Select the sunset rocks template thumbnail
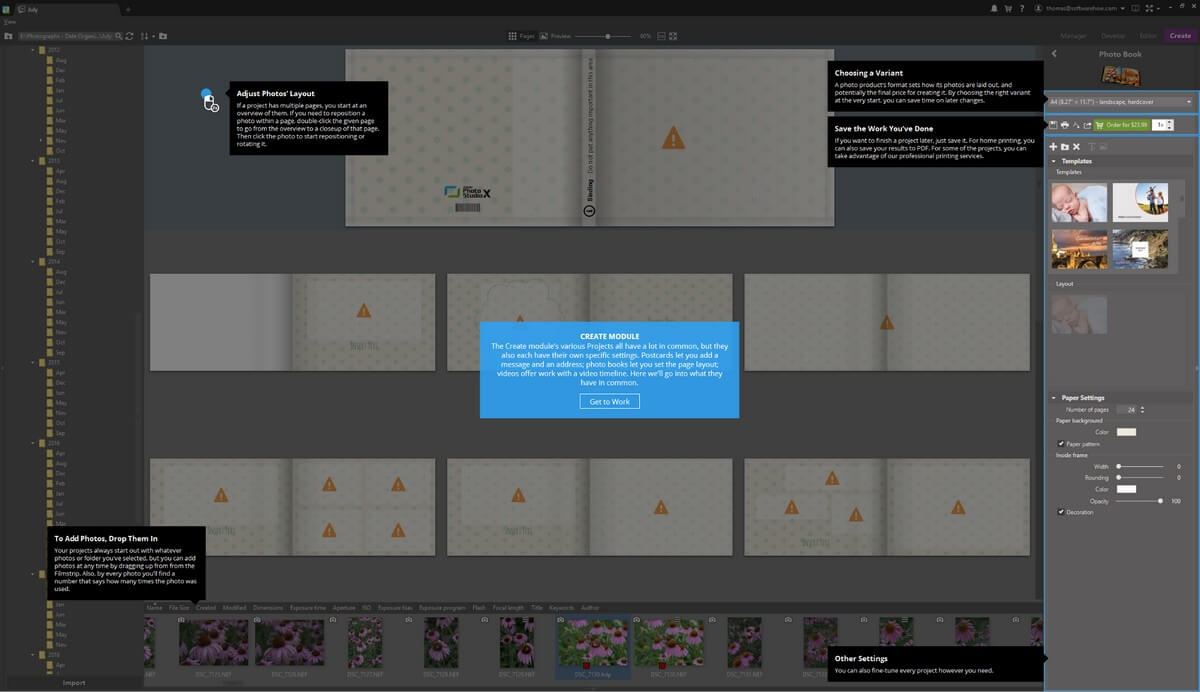The image size is (1200, 692). point(1079,249)
